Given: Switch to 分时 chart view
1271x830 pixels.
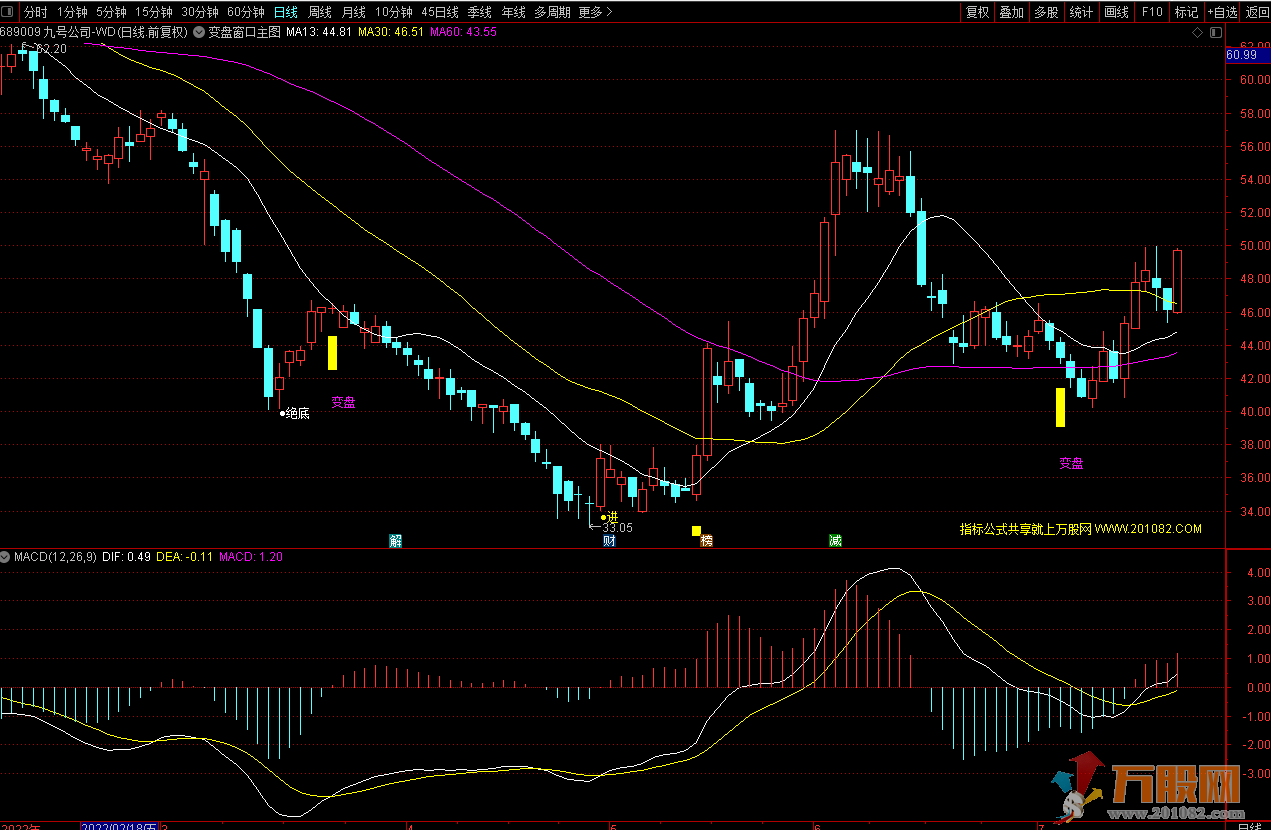Looking at the screenshot, I should 35,12.
